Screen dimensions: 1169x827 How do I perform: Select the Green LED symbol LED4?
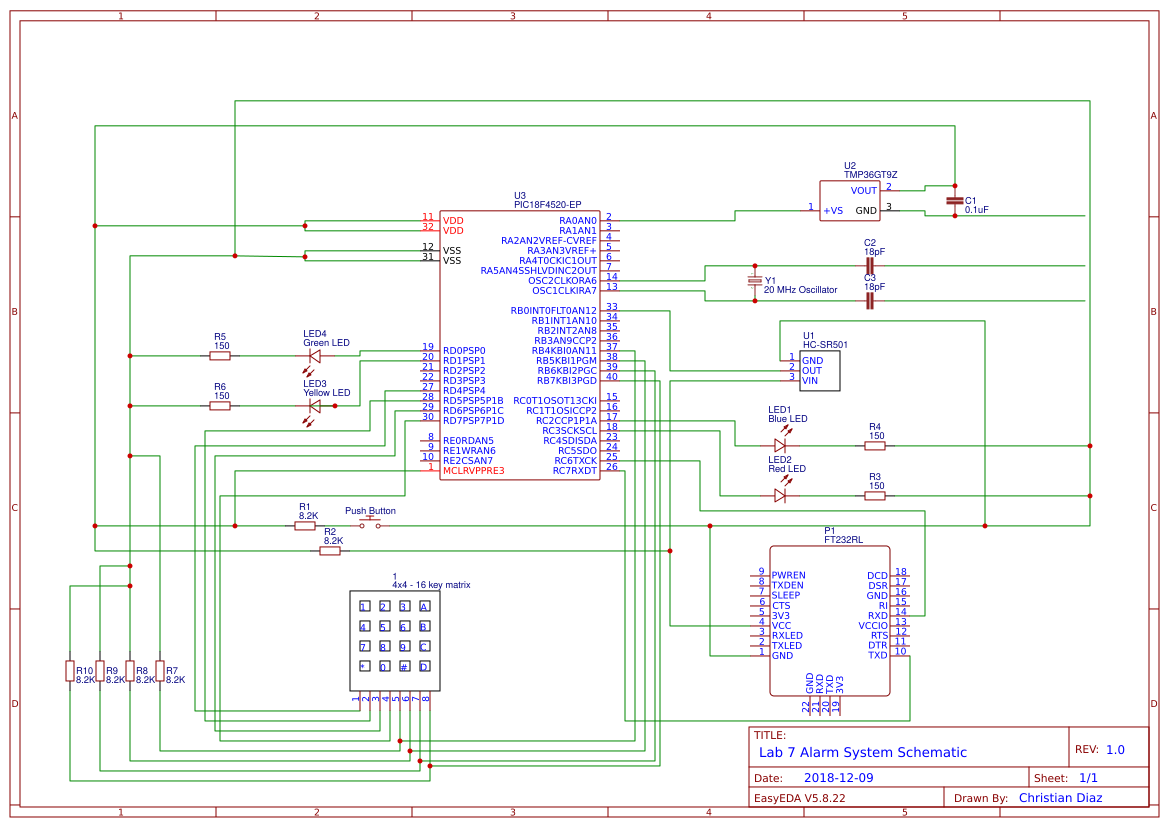click(315, 356)
